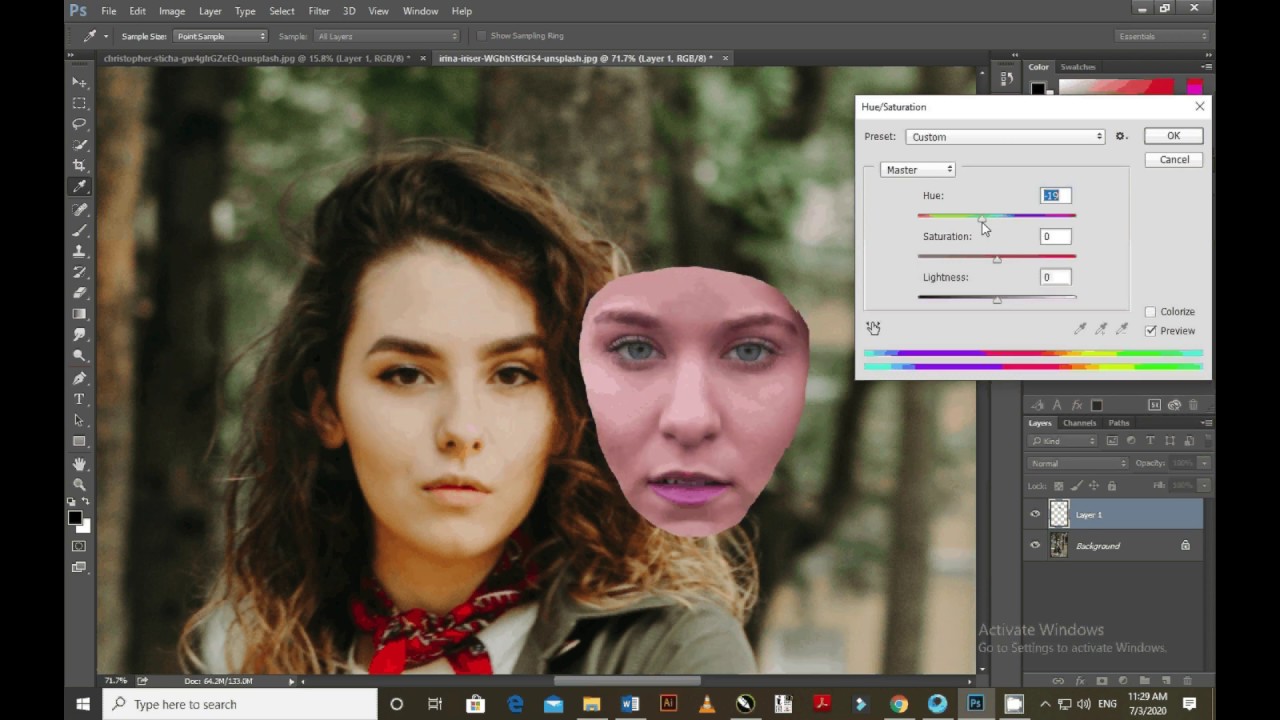Click the Lightness value input field
The image size is (1280, 720).
click(x=1055, y=277)
